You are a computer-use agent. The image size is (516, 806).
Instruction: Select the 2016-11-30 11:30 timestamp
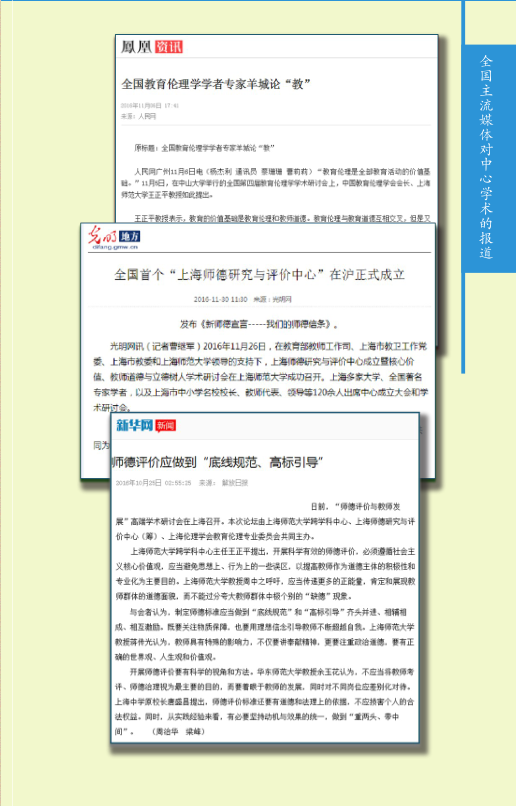(220, 299)
